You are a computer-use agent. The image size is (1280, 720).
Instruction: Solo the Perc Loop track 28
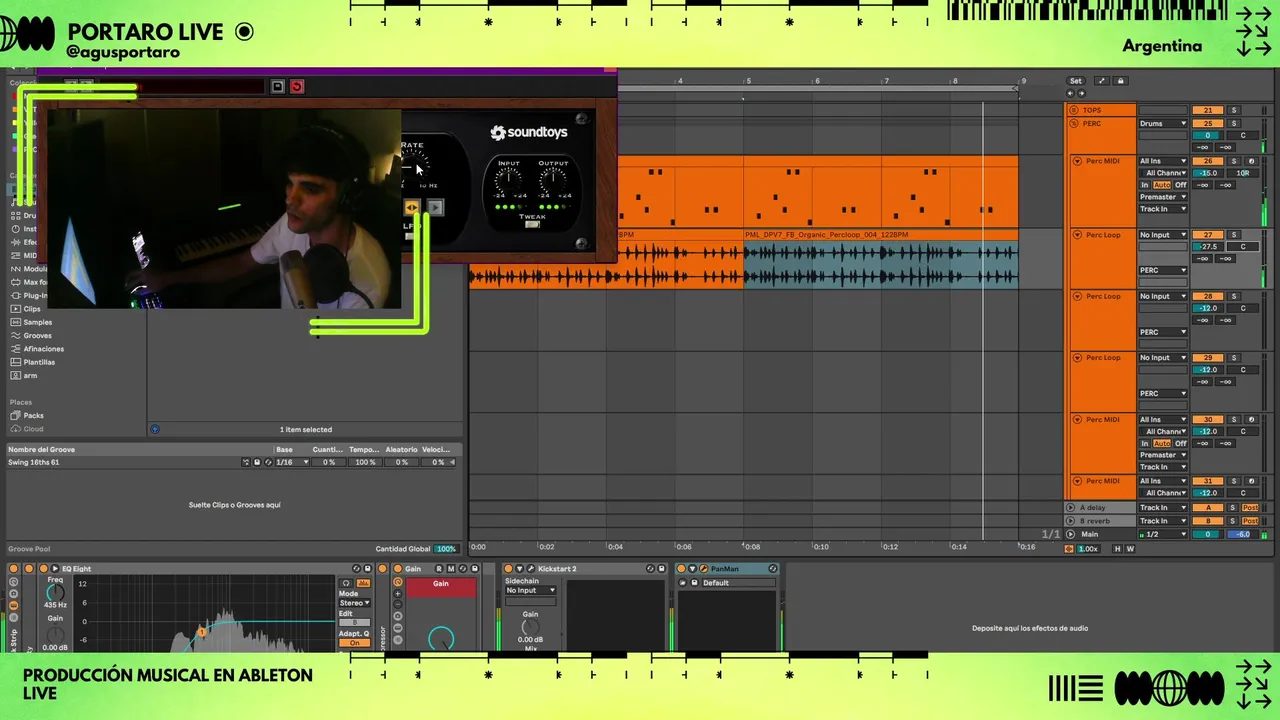coord(1233,297)
